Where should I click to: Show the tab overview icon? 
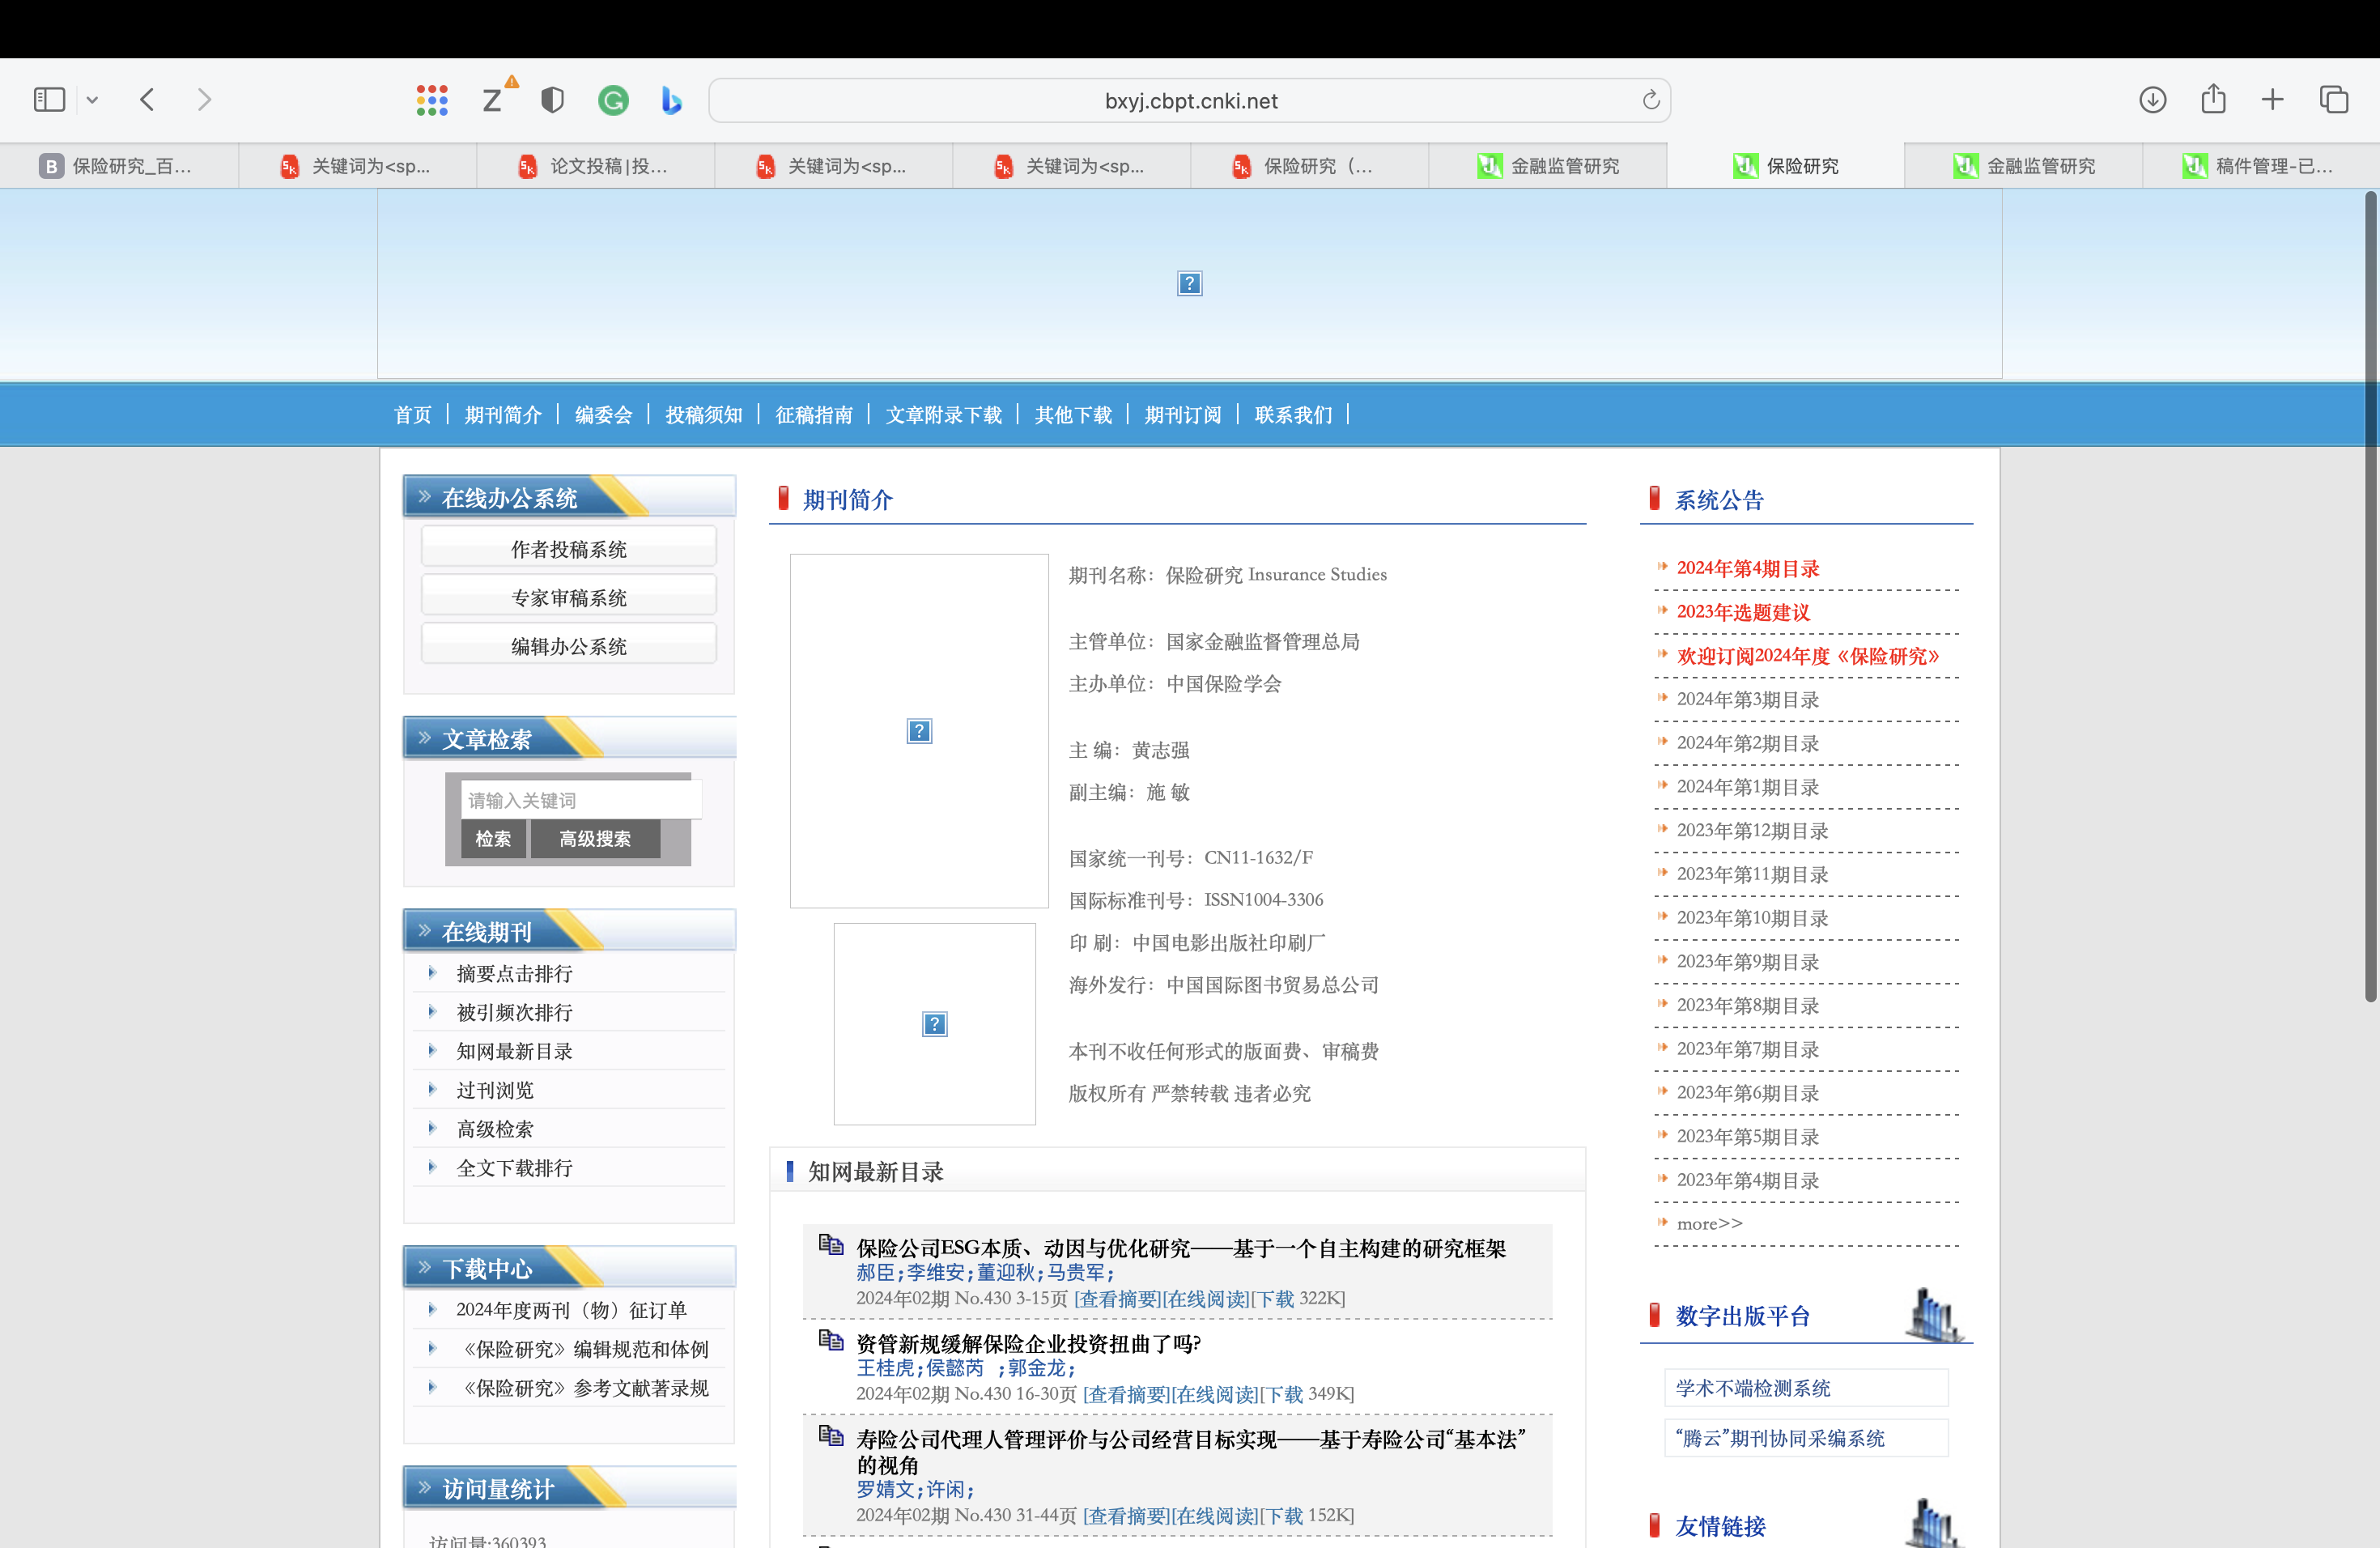[x=2334, y=100]
